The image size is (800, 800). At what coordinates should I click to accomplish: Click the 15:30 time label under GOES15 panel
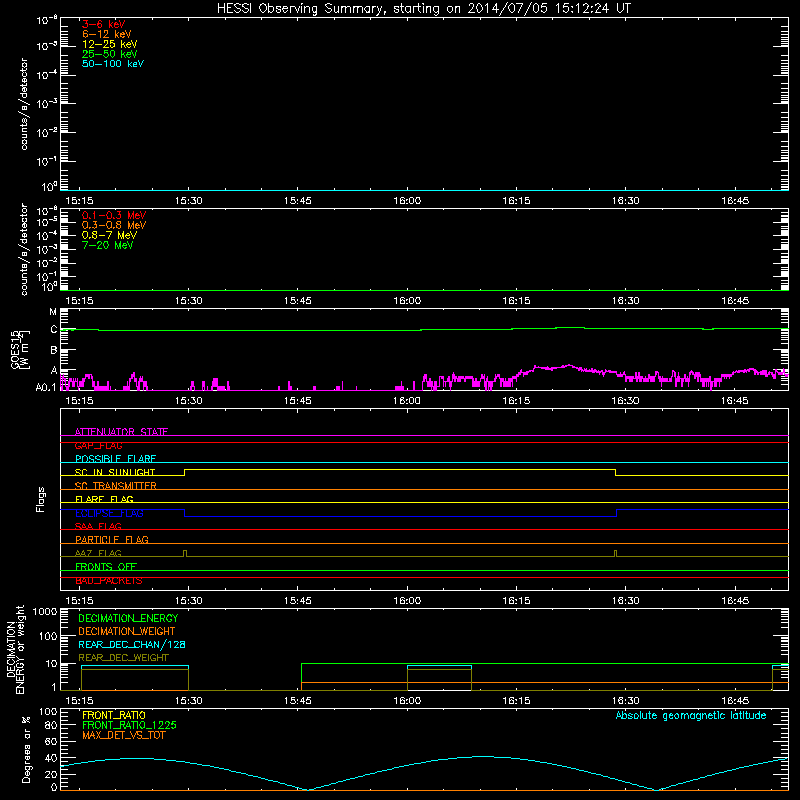point(189,401)
